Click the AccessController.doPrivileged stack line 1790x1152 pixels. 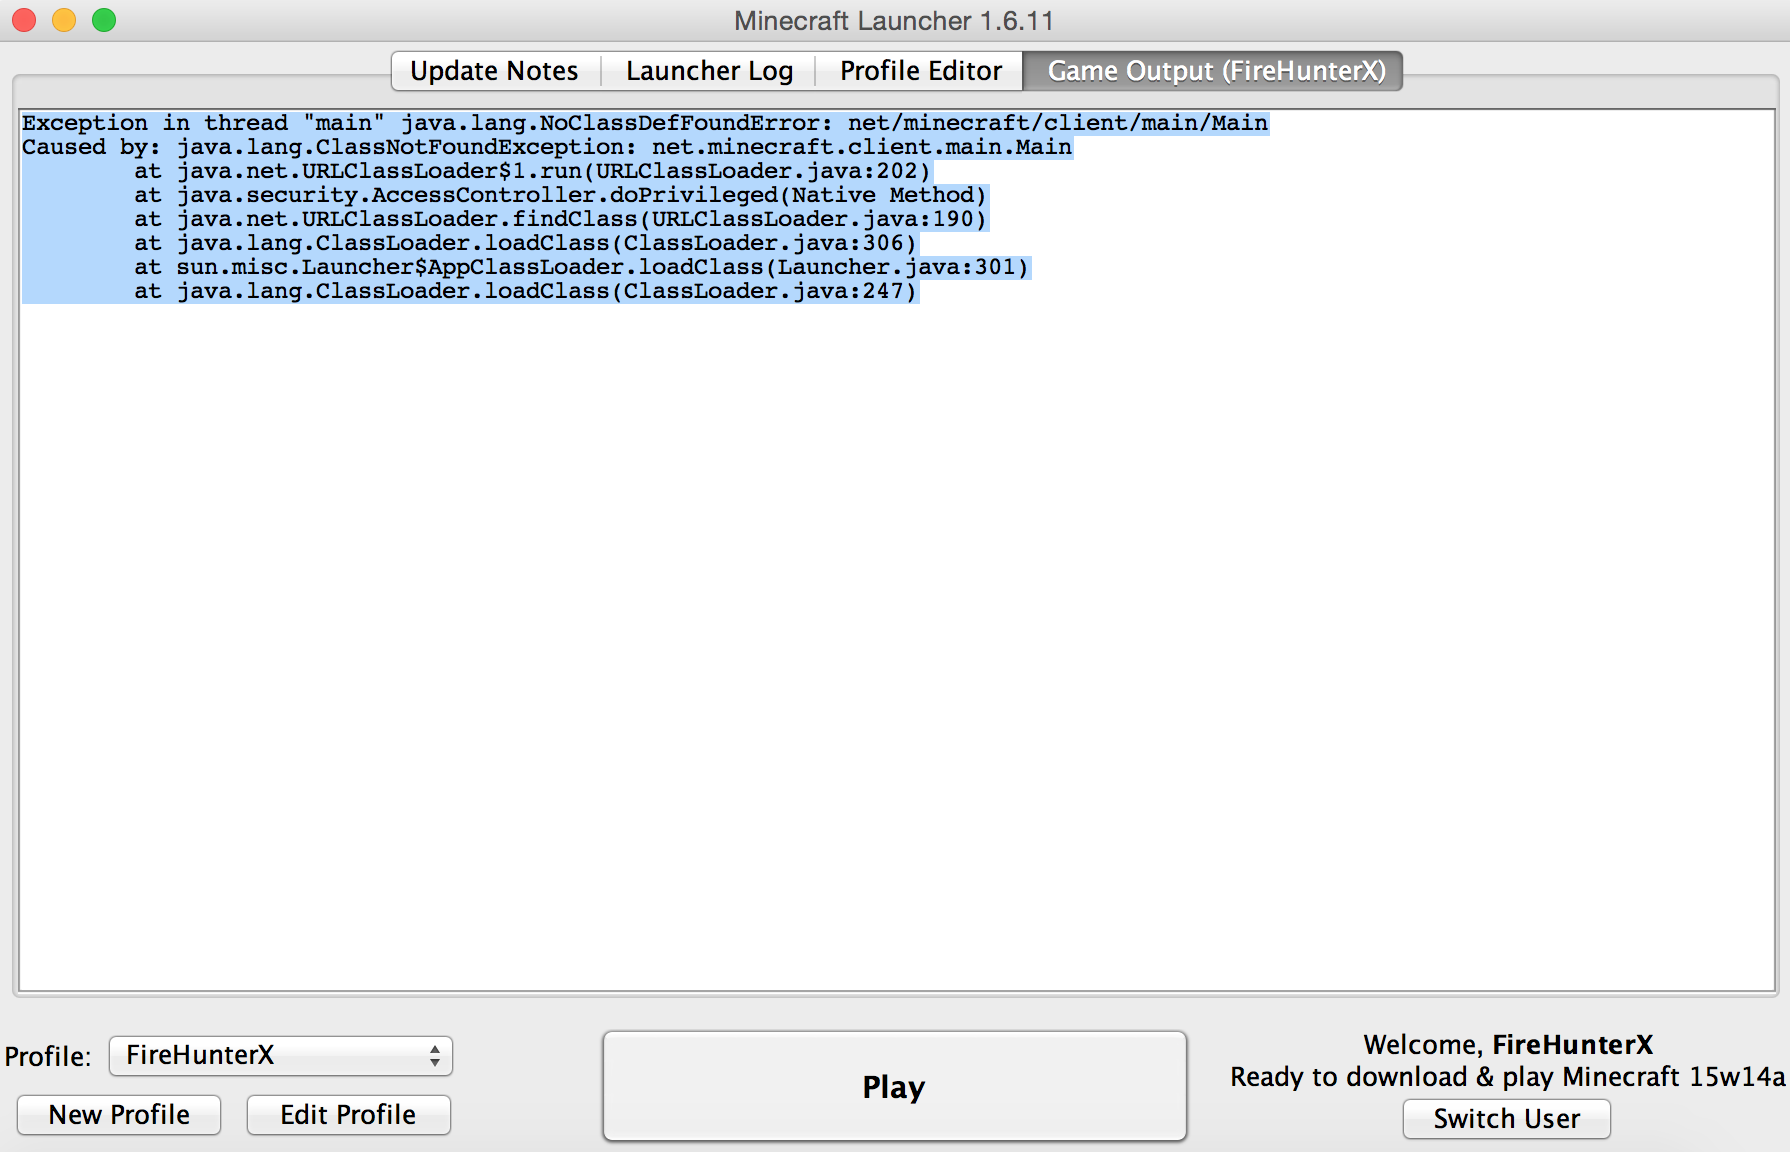(x=560, y=195)
